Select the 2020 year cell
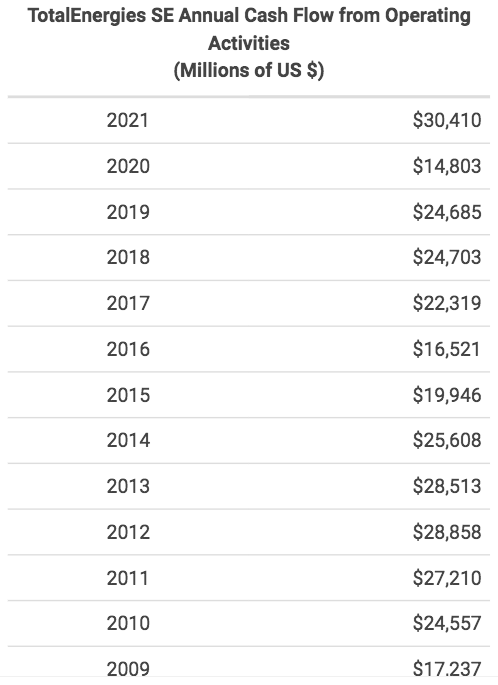The height and width of the screenshot is (685, 498). click(128, 166)
